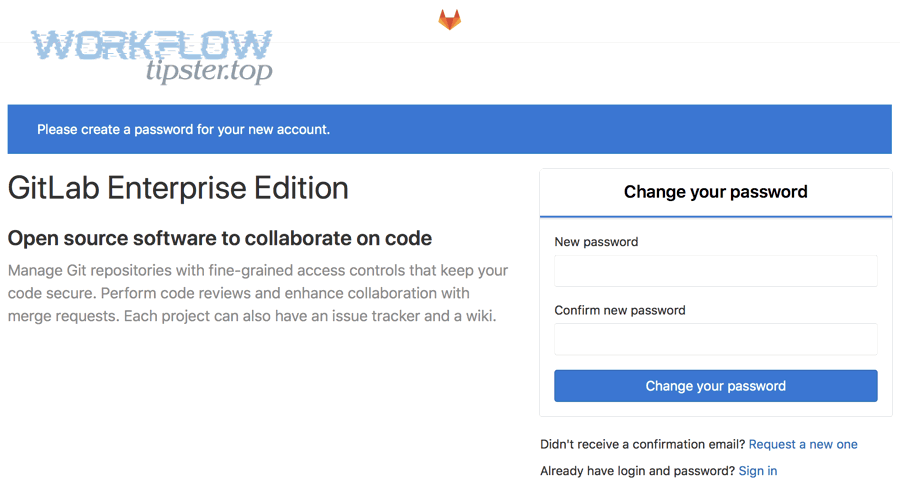The image size is (900, 488).
Task: Click the GitLab fox logo
Action: (450, 19)
